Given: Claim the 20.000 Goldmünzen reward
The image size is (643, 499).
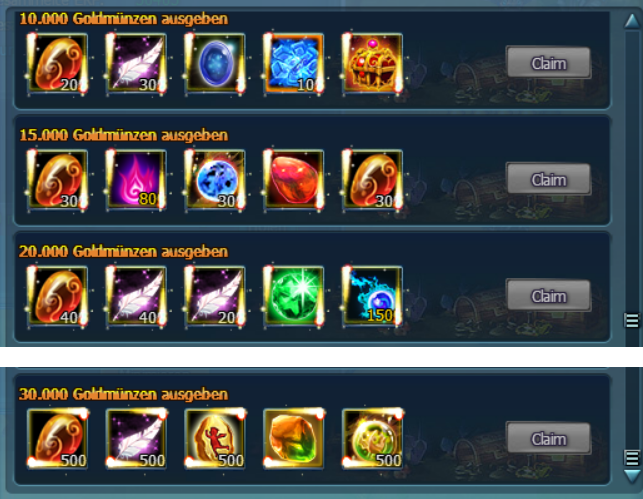Looking at the screenshot, I should coord(549,296).
